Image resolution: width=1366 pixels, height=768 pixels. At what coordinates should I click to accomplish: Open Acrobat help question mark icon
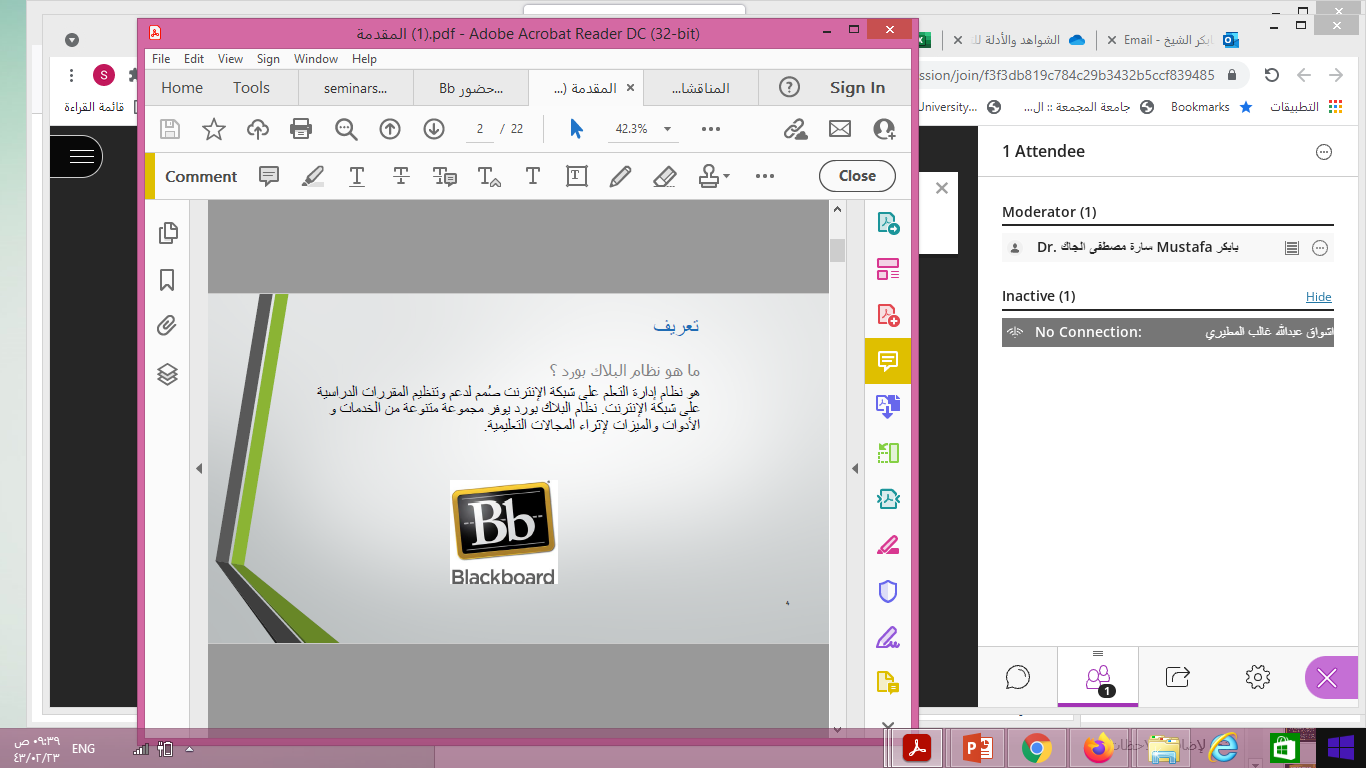point(790,88)
